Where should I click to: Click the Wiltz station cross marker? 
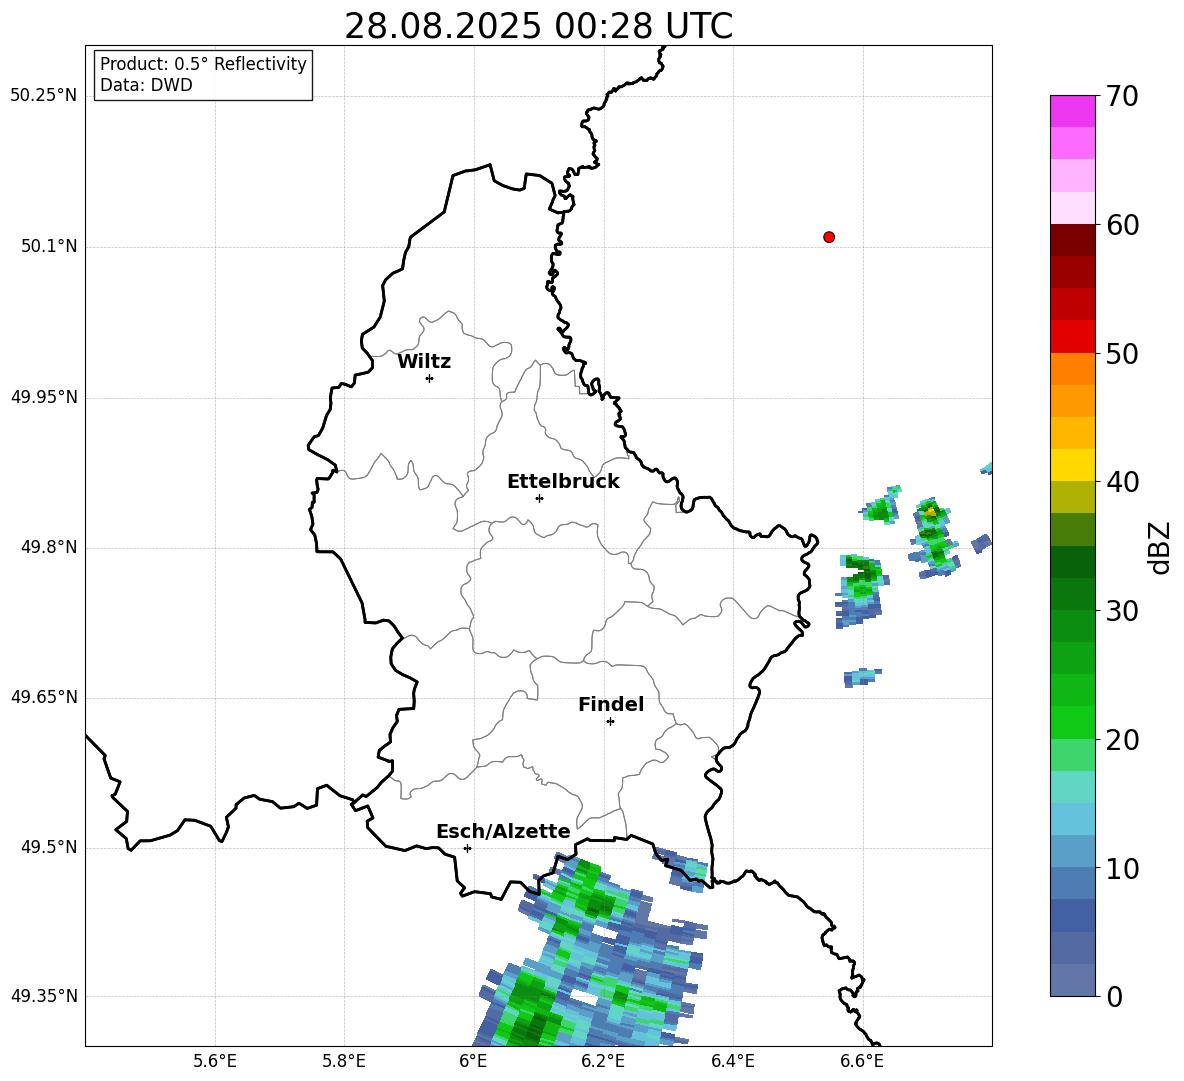point(429,378)
